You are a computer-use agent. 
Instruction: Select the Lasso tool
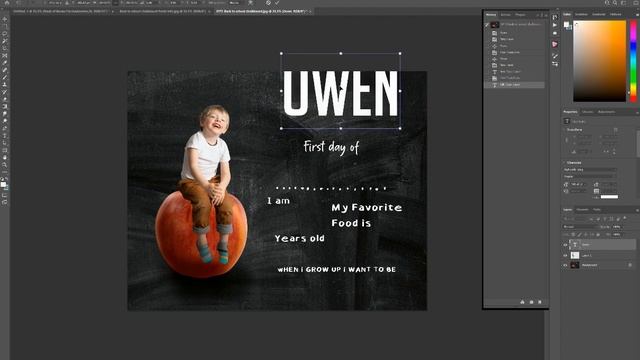click(x=5, y=33)
